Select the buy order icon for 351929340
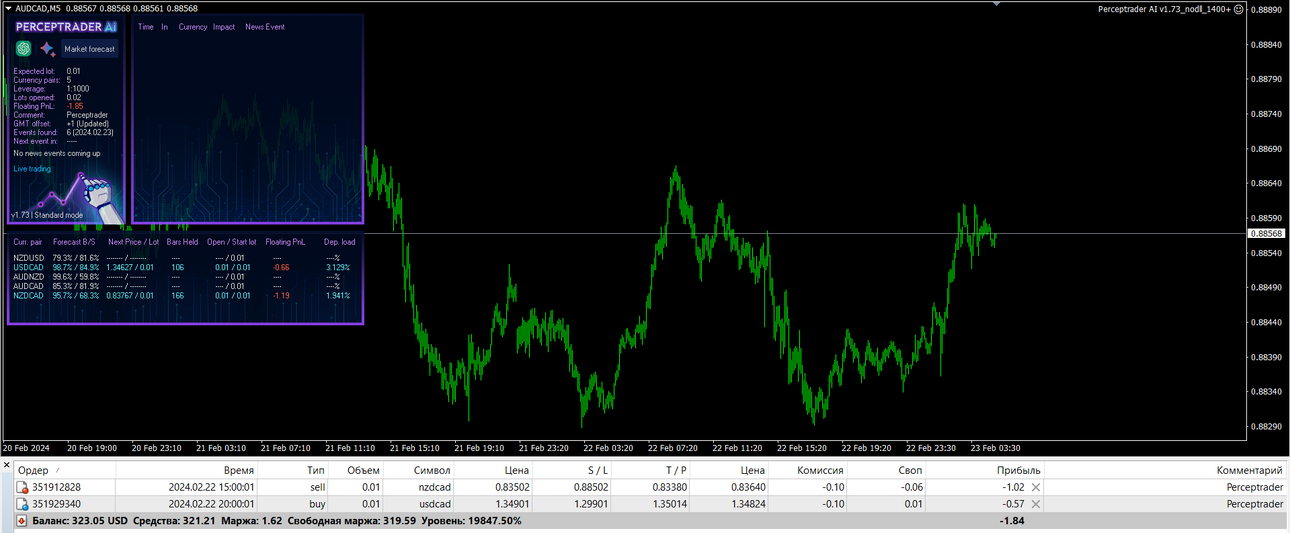 (22, 504)
